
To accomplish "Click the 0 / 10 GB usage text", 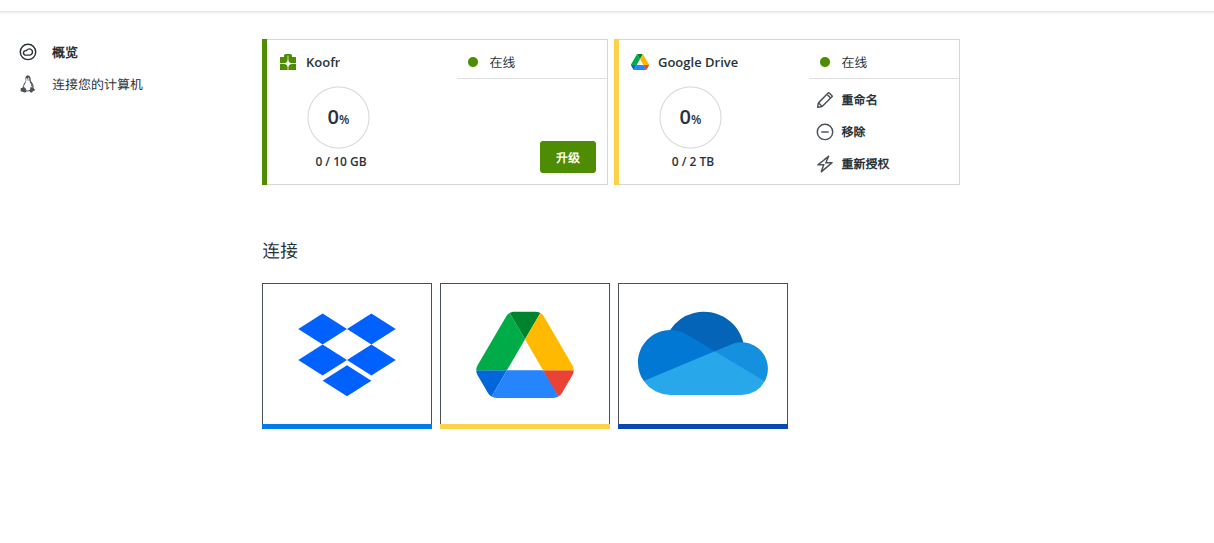I will (x=341, y=162).
